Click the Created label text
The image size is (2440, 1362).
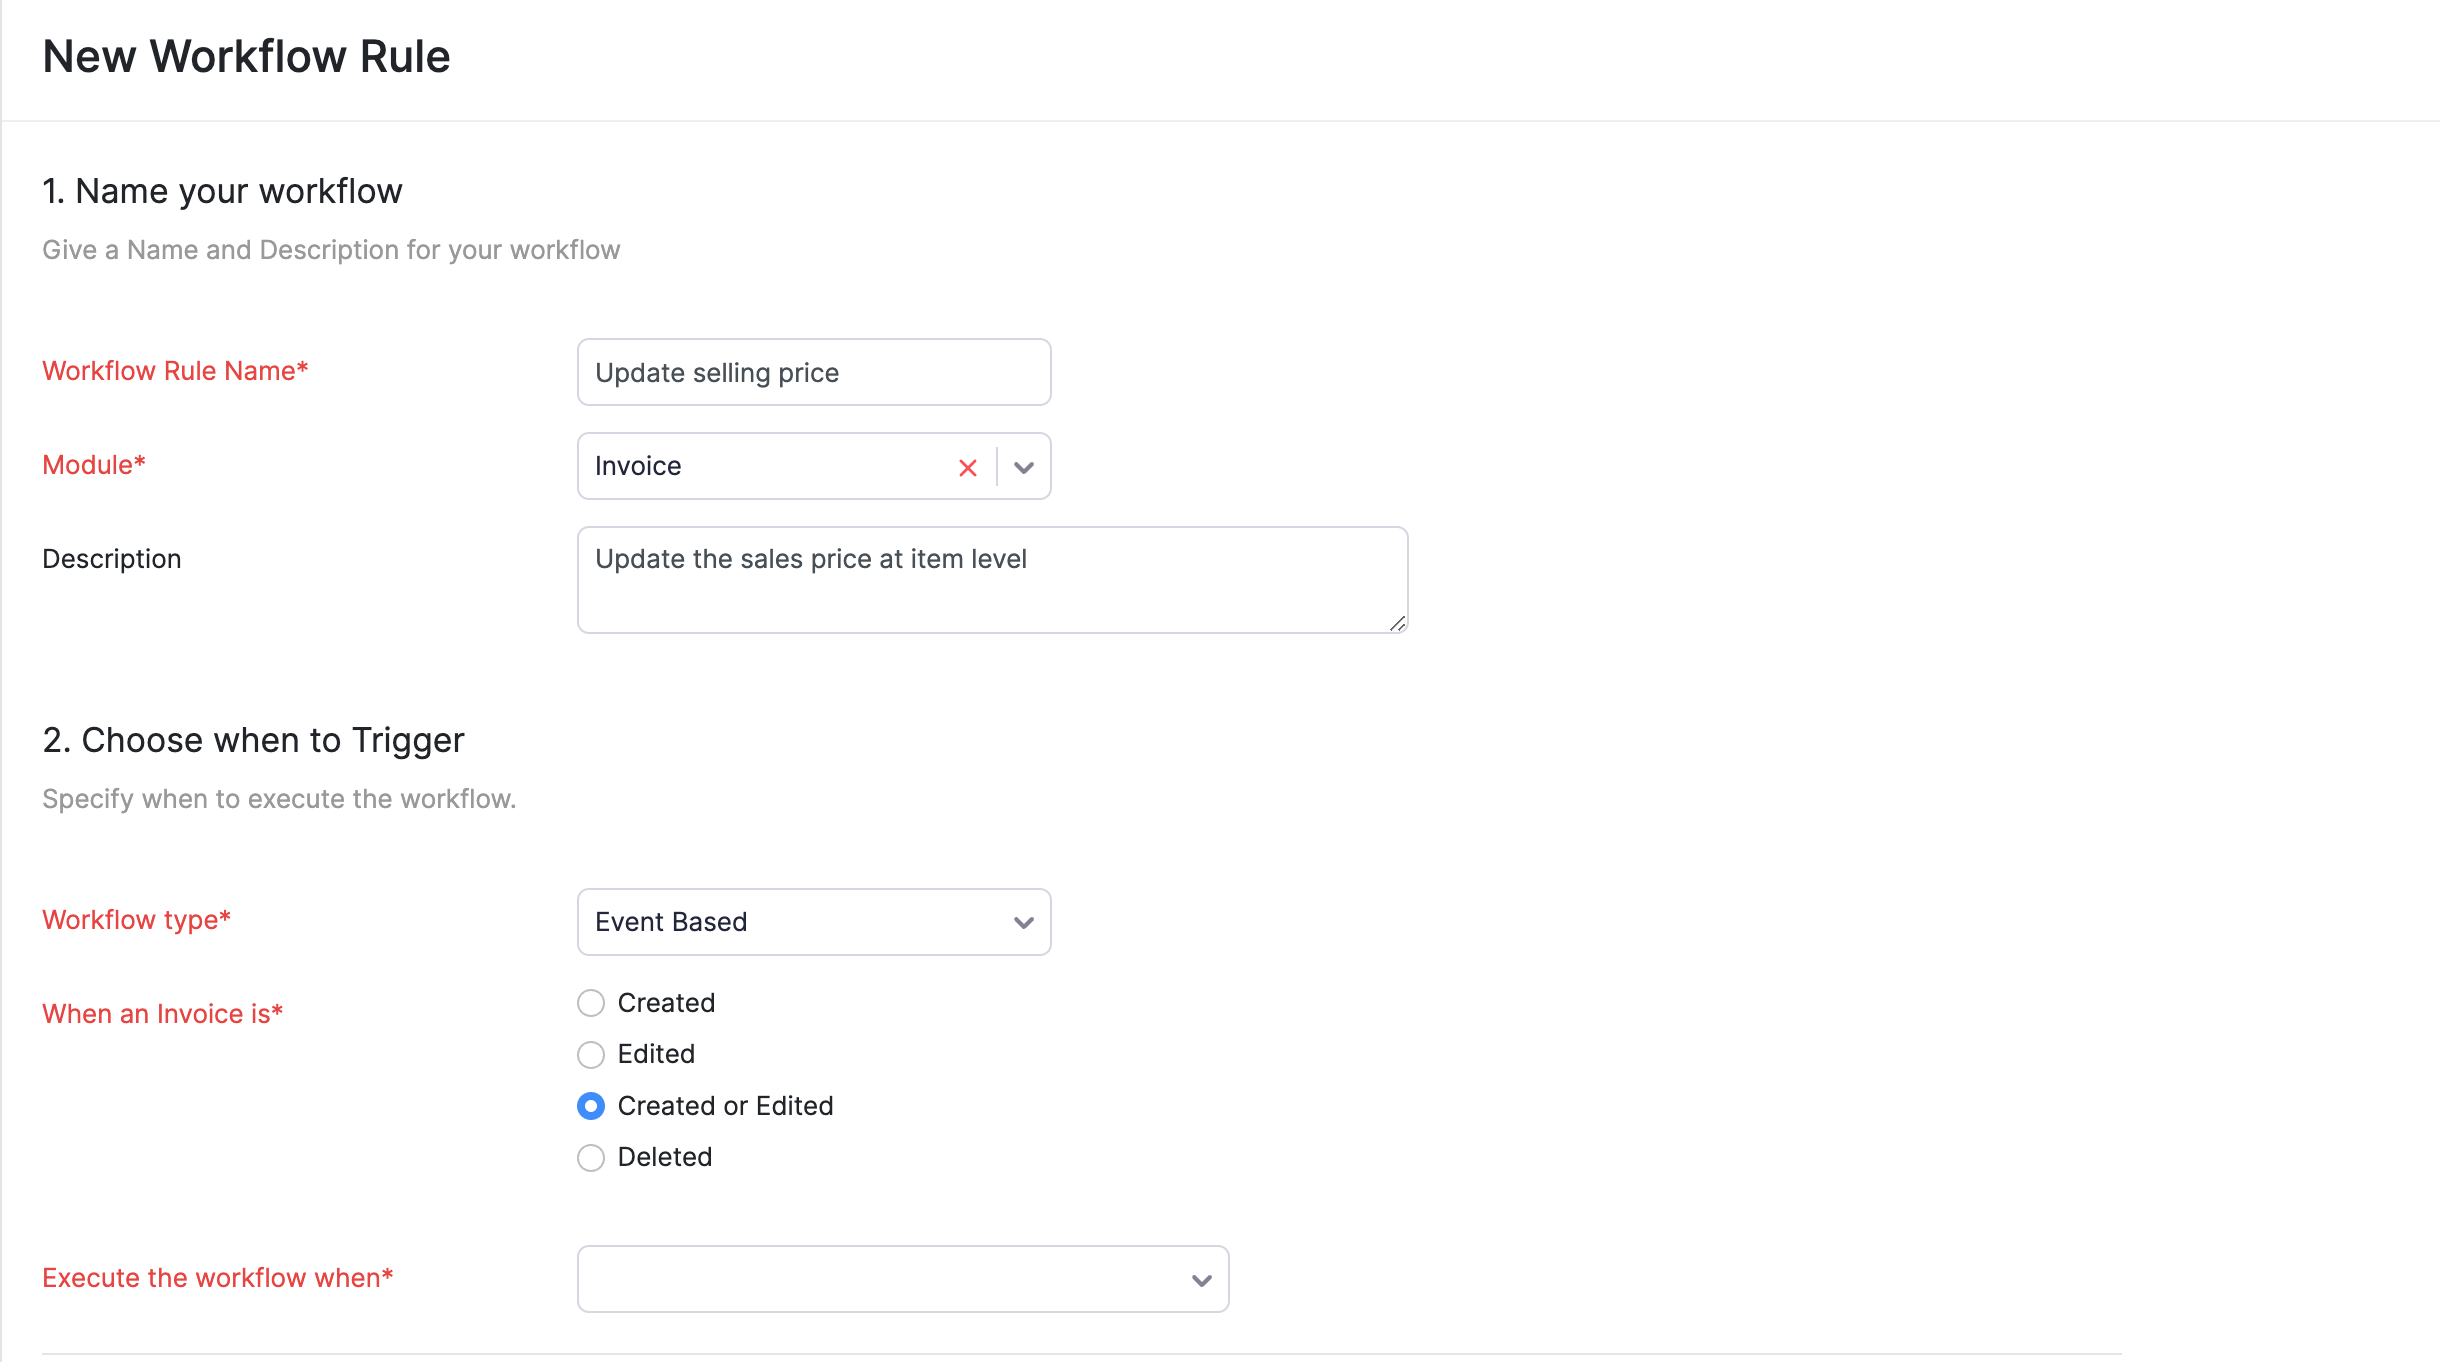coord(666,1003)
